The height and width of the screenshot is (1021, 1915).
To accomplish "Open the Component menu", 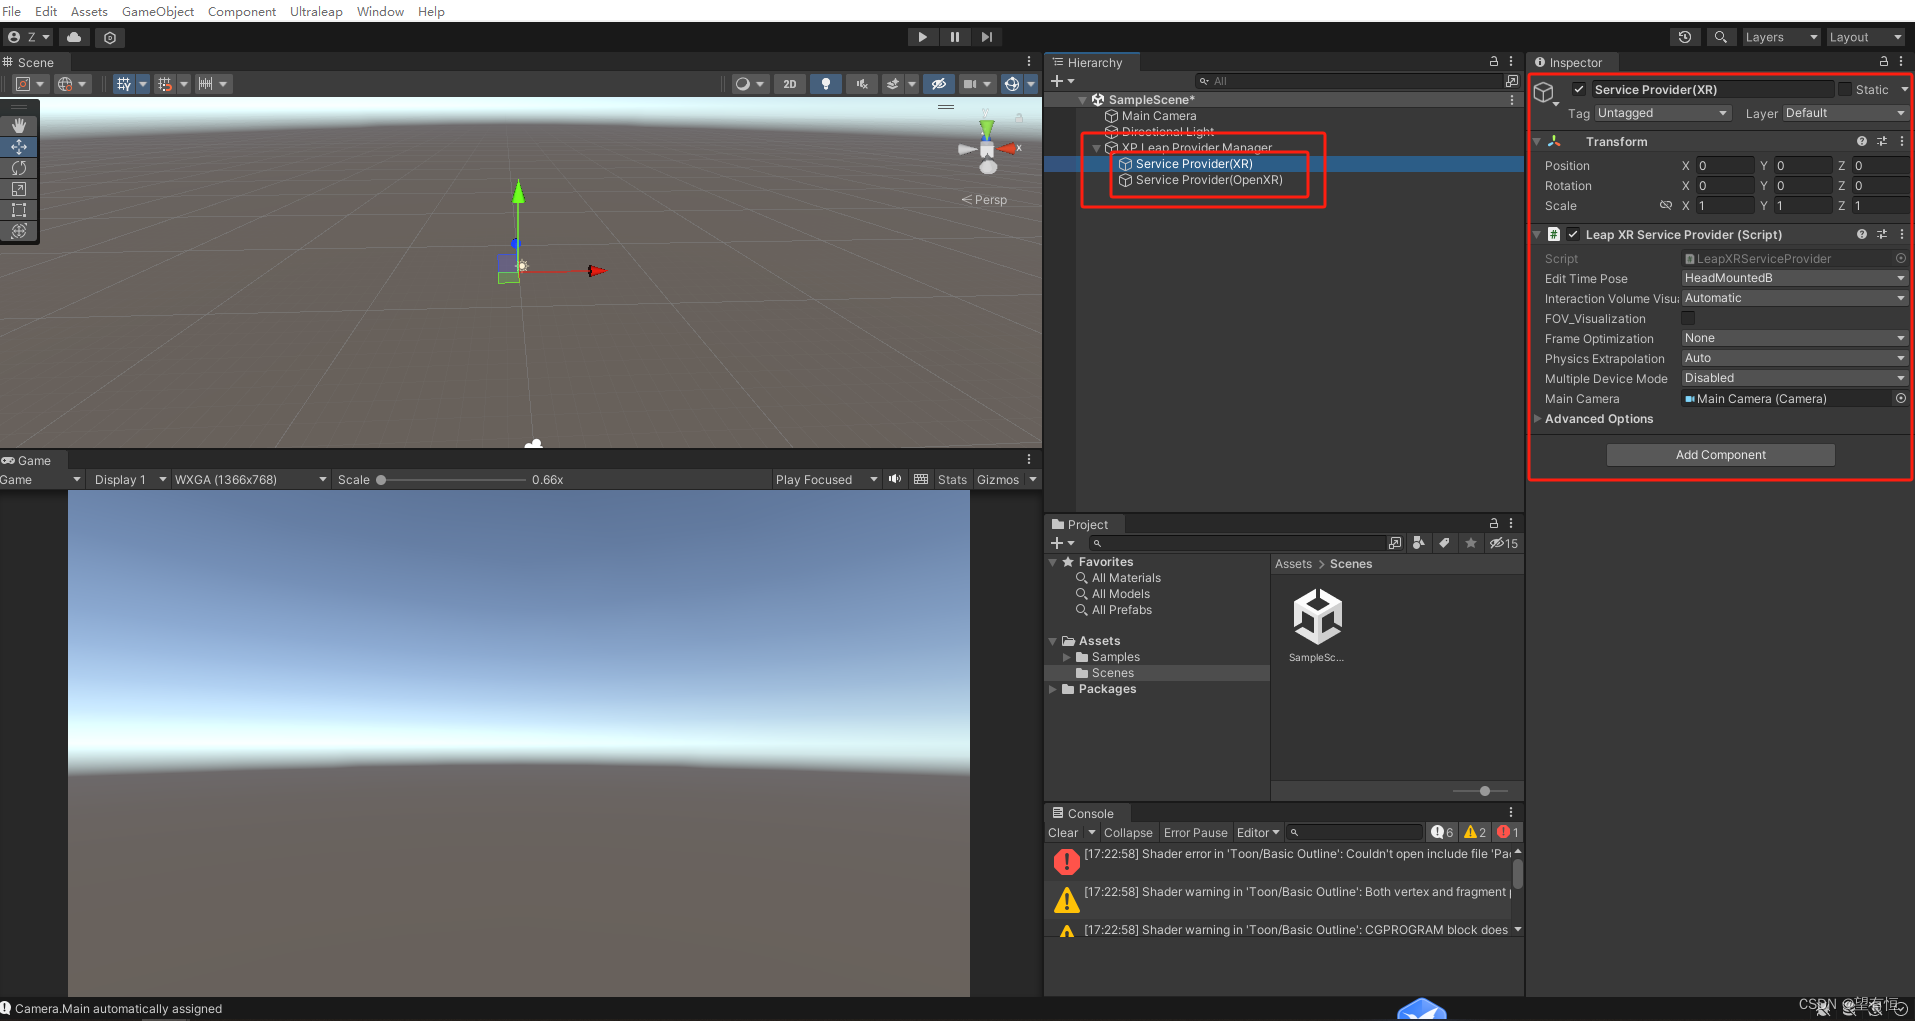I will pos(242,11).
